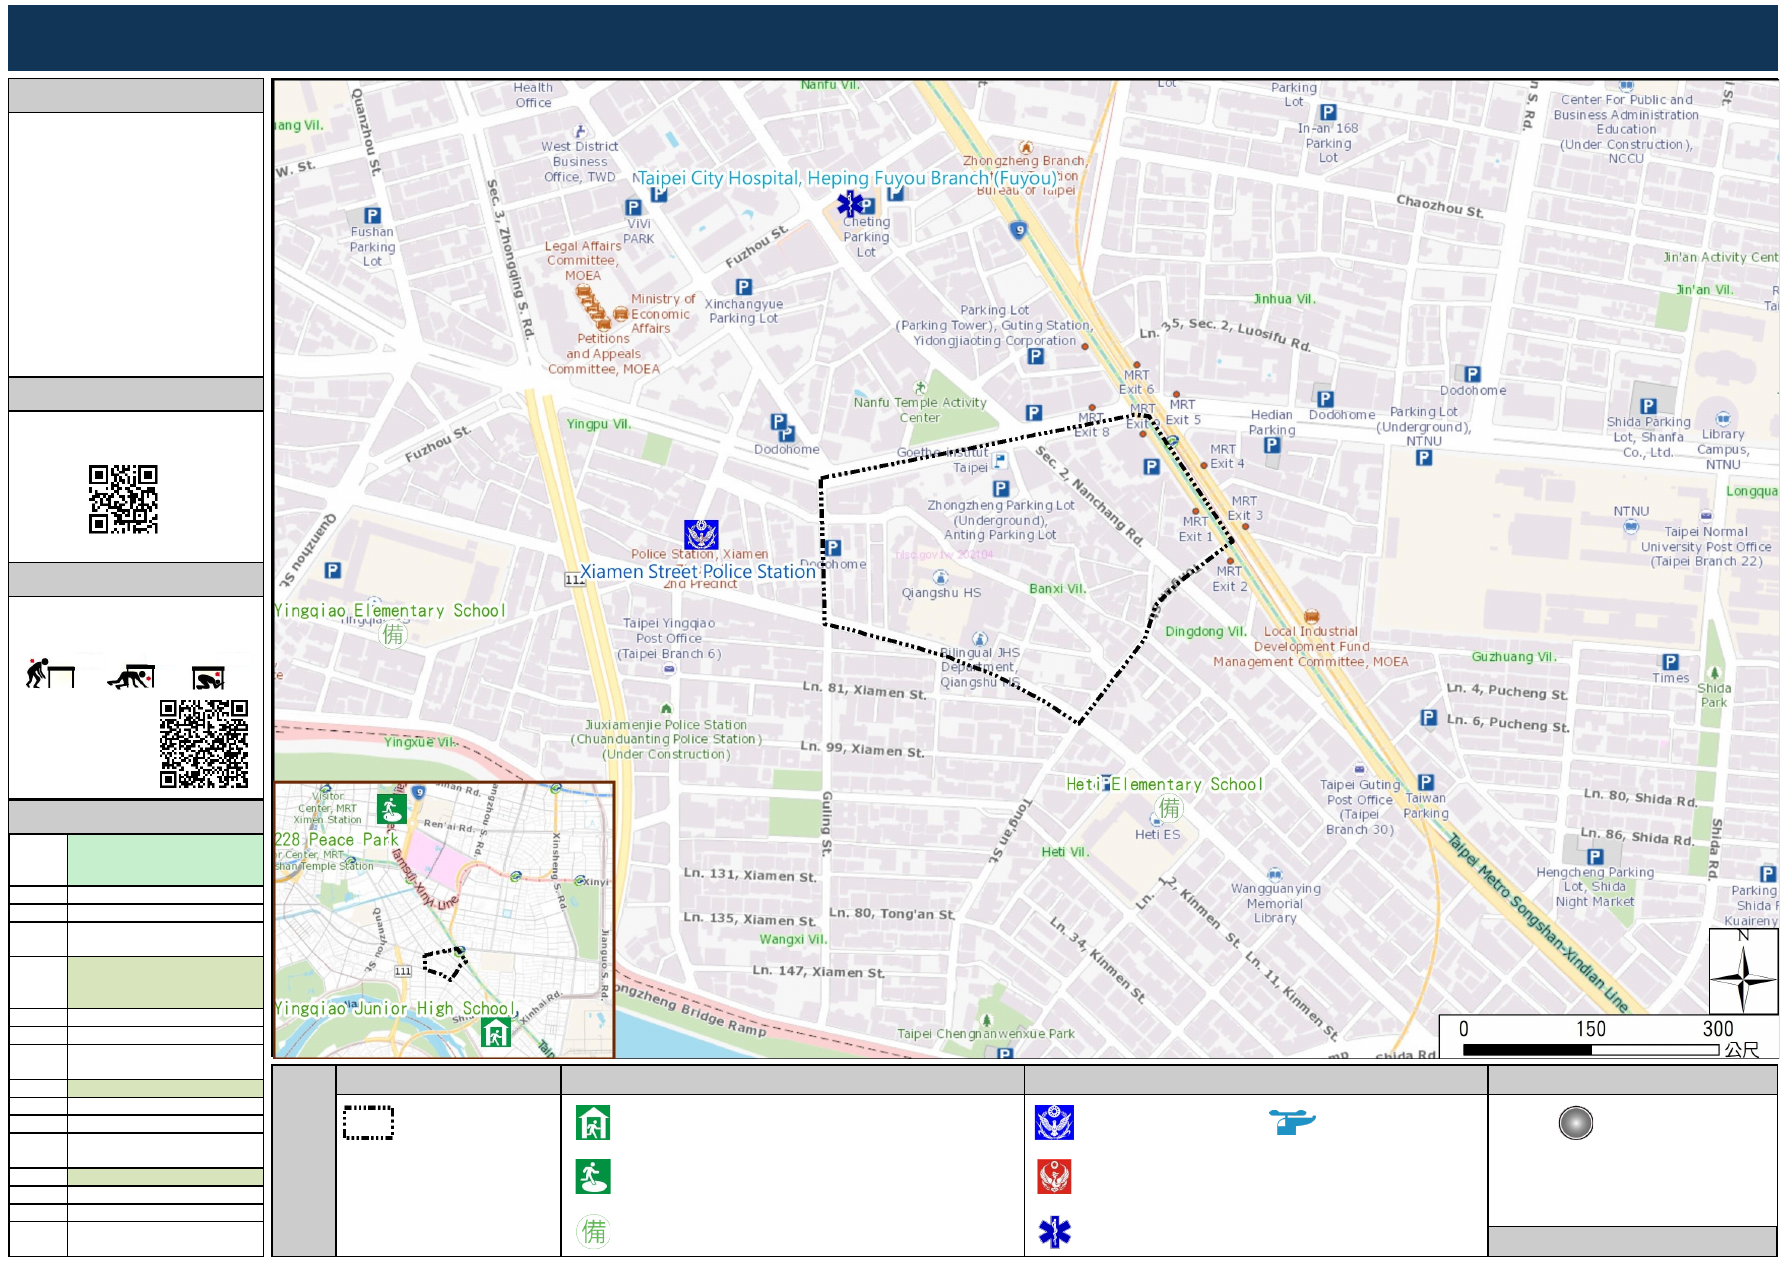Click the Xinchangyue Parking Lot P icon
This screenshot has height=1263, width=1786.
(x=744, y=288)
